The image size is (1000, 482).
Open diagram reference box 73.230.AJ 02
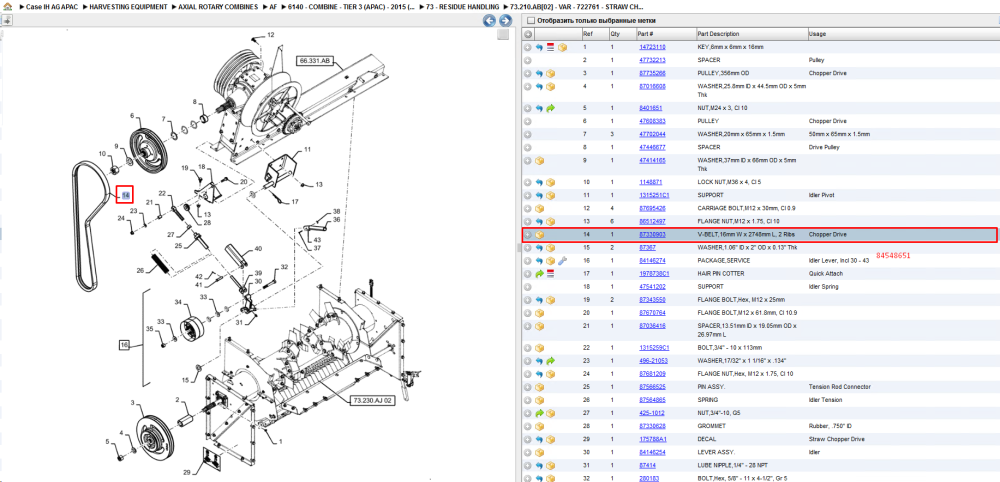point(374,400)
